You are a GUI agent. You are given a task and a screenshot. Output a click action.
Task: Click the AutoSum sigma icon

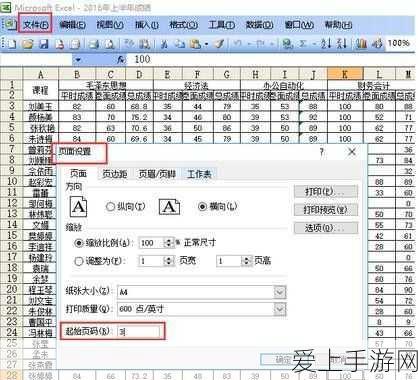point(303,44)
